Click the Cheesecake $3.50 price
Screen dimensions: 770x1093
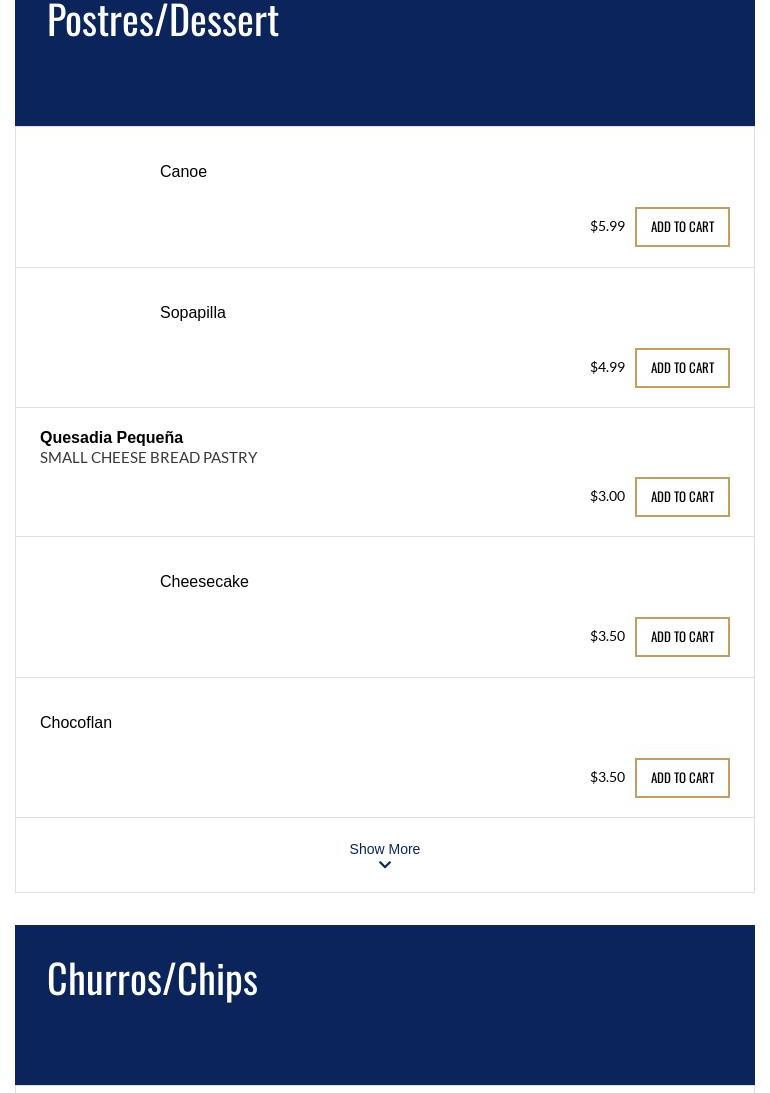tap(607, 636)
